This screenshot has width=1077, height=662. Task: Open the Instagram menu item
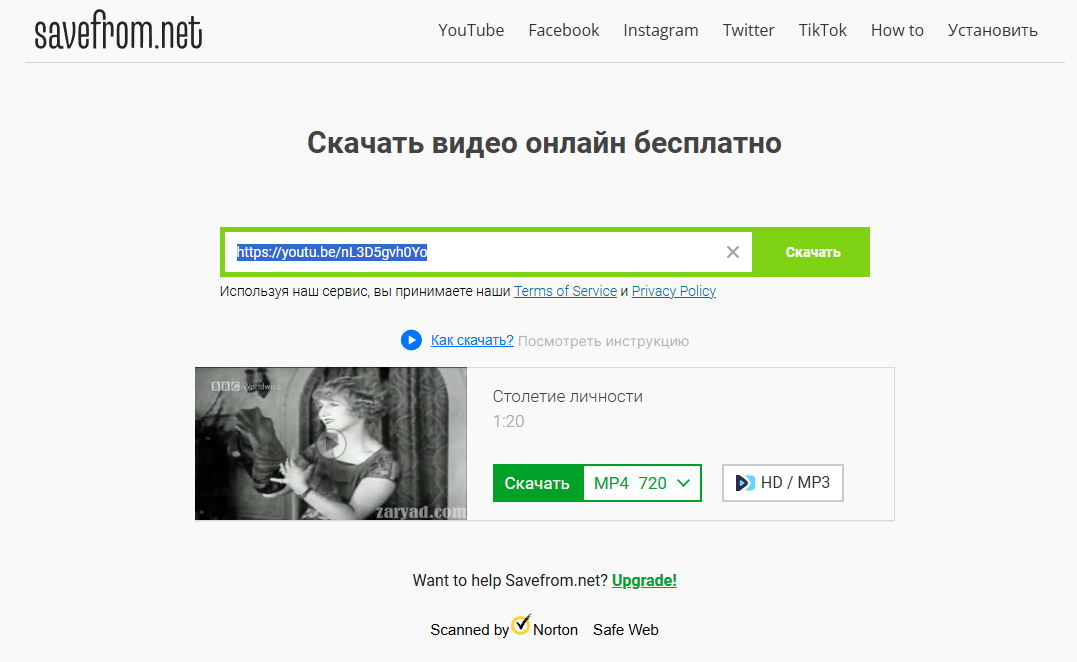coord(661,31)
